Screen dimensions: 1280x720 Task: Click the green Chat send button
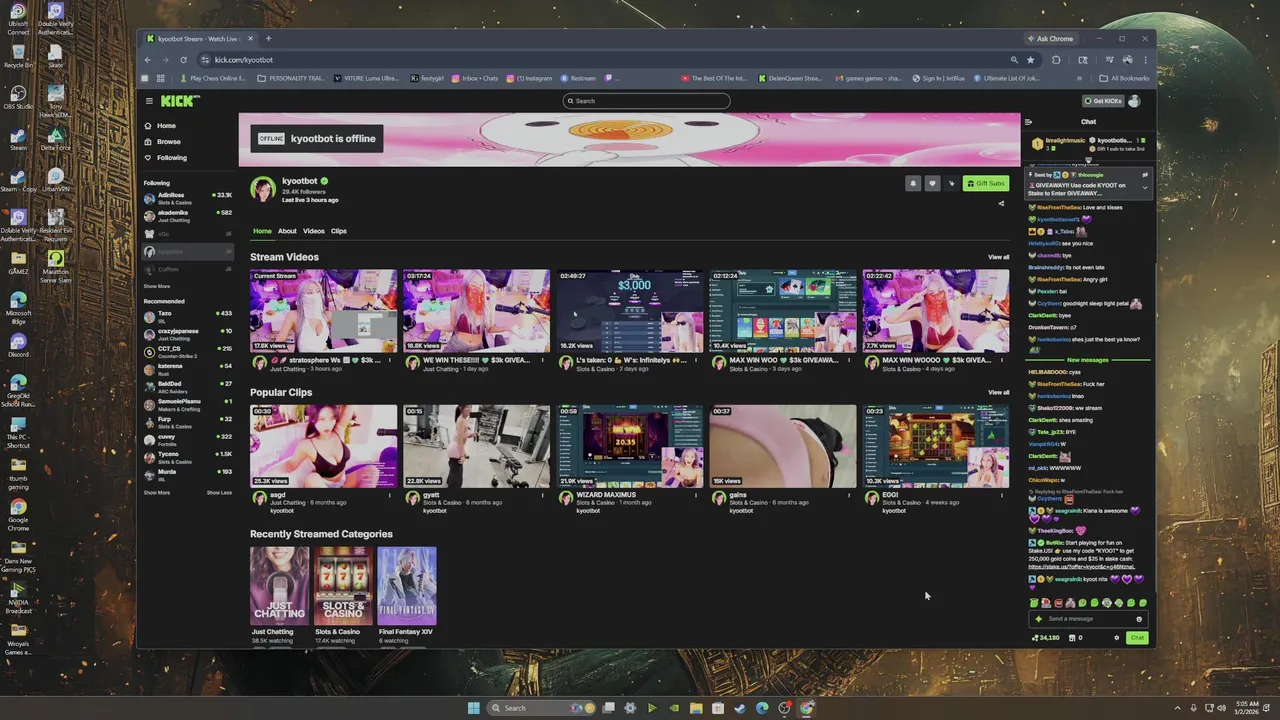(x=1137, y=638)
